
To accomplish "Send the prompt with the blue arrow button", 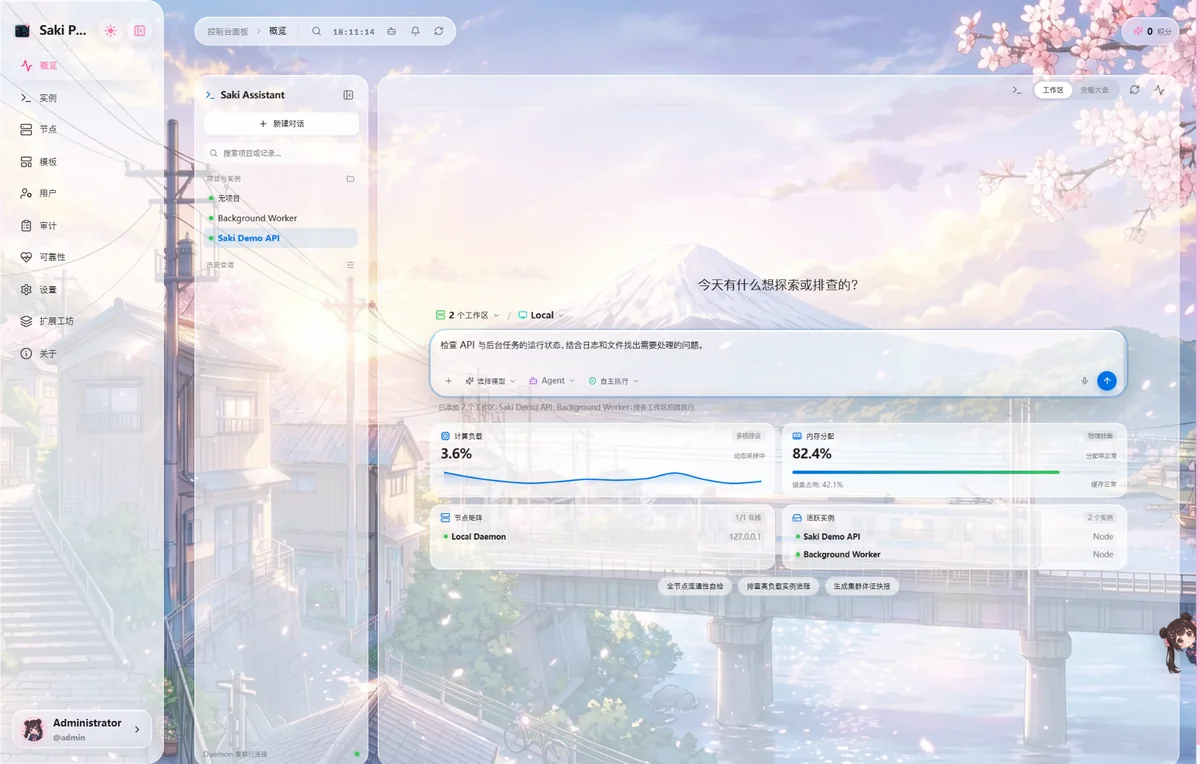I will pos(1106,381).
